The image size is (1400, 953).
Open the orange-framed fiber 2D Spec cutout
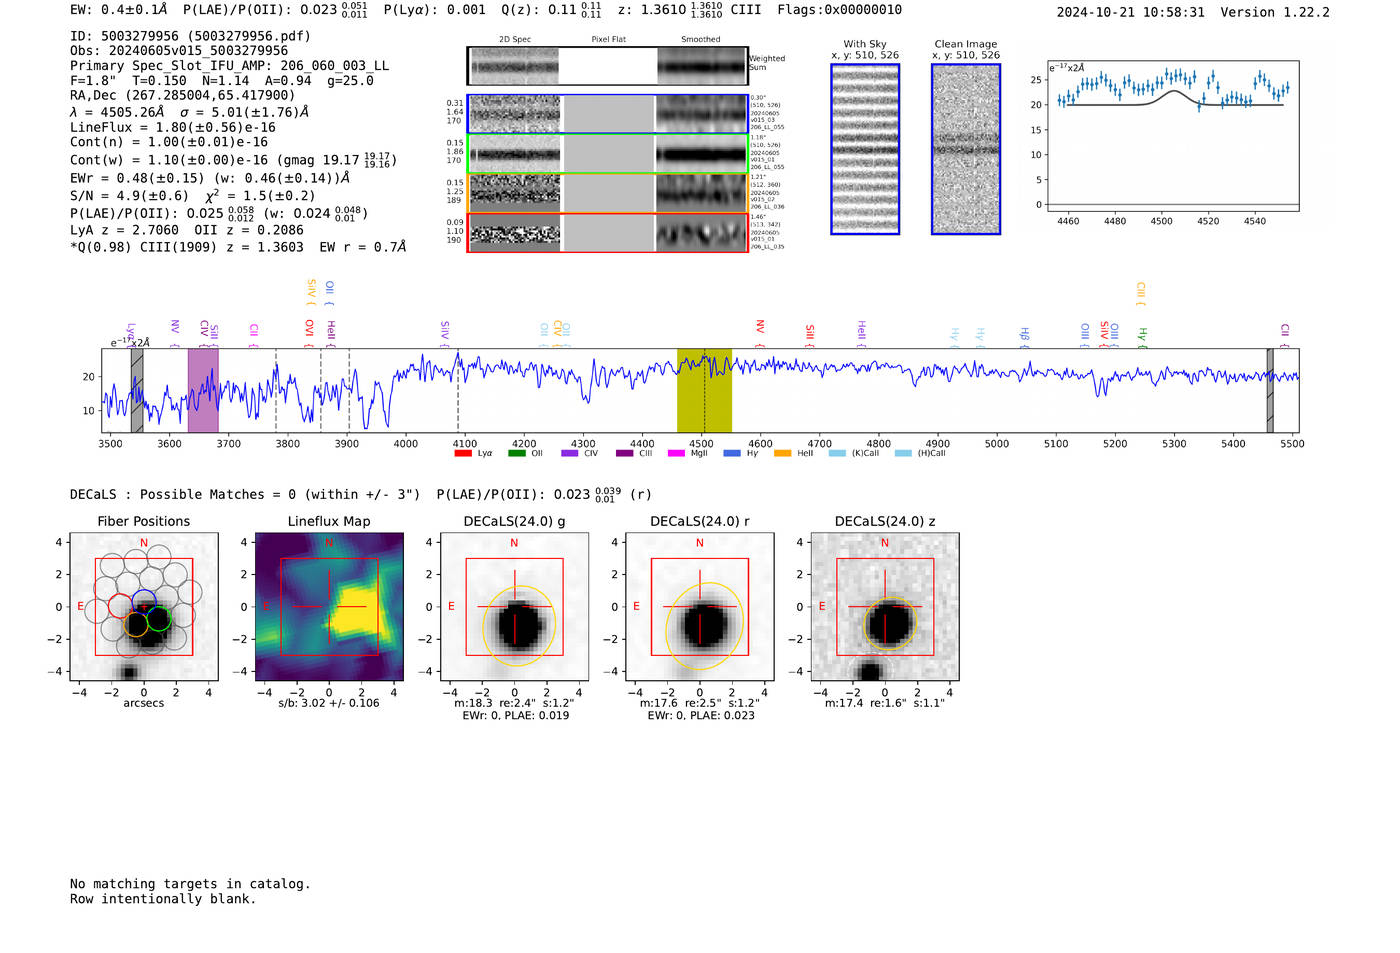[515, 192]
